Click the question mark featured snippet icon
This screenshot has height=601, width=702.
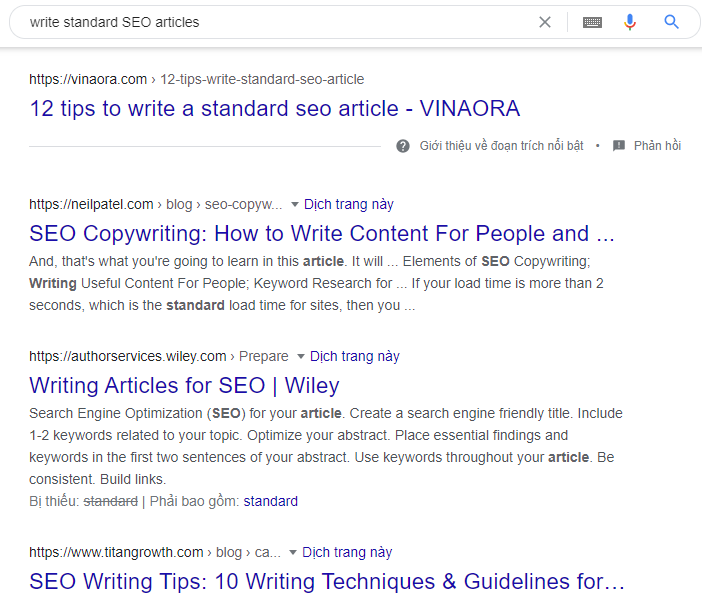click(x=403, y=146)
